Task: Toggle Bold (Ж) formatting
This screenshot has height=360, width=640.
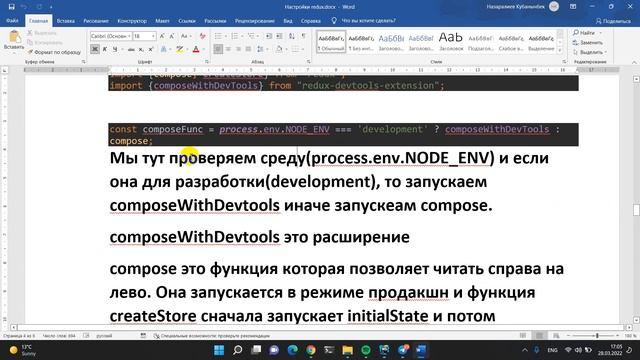Action: click(95, 49)
